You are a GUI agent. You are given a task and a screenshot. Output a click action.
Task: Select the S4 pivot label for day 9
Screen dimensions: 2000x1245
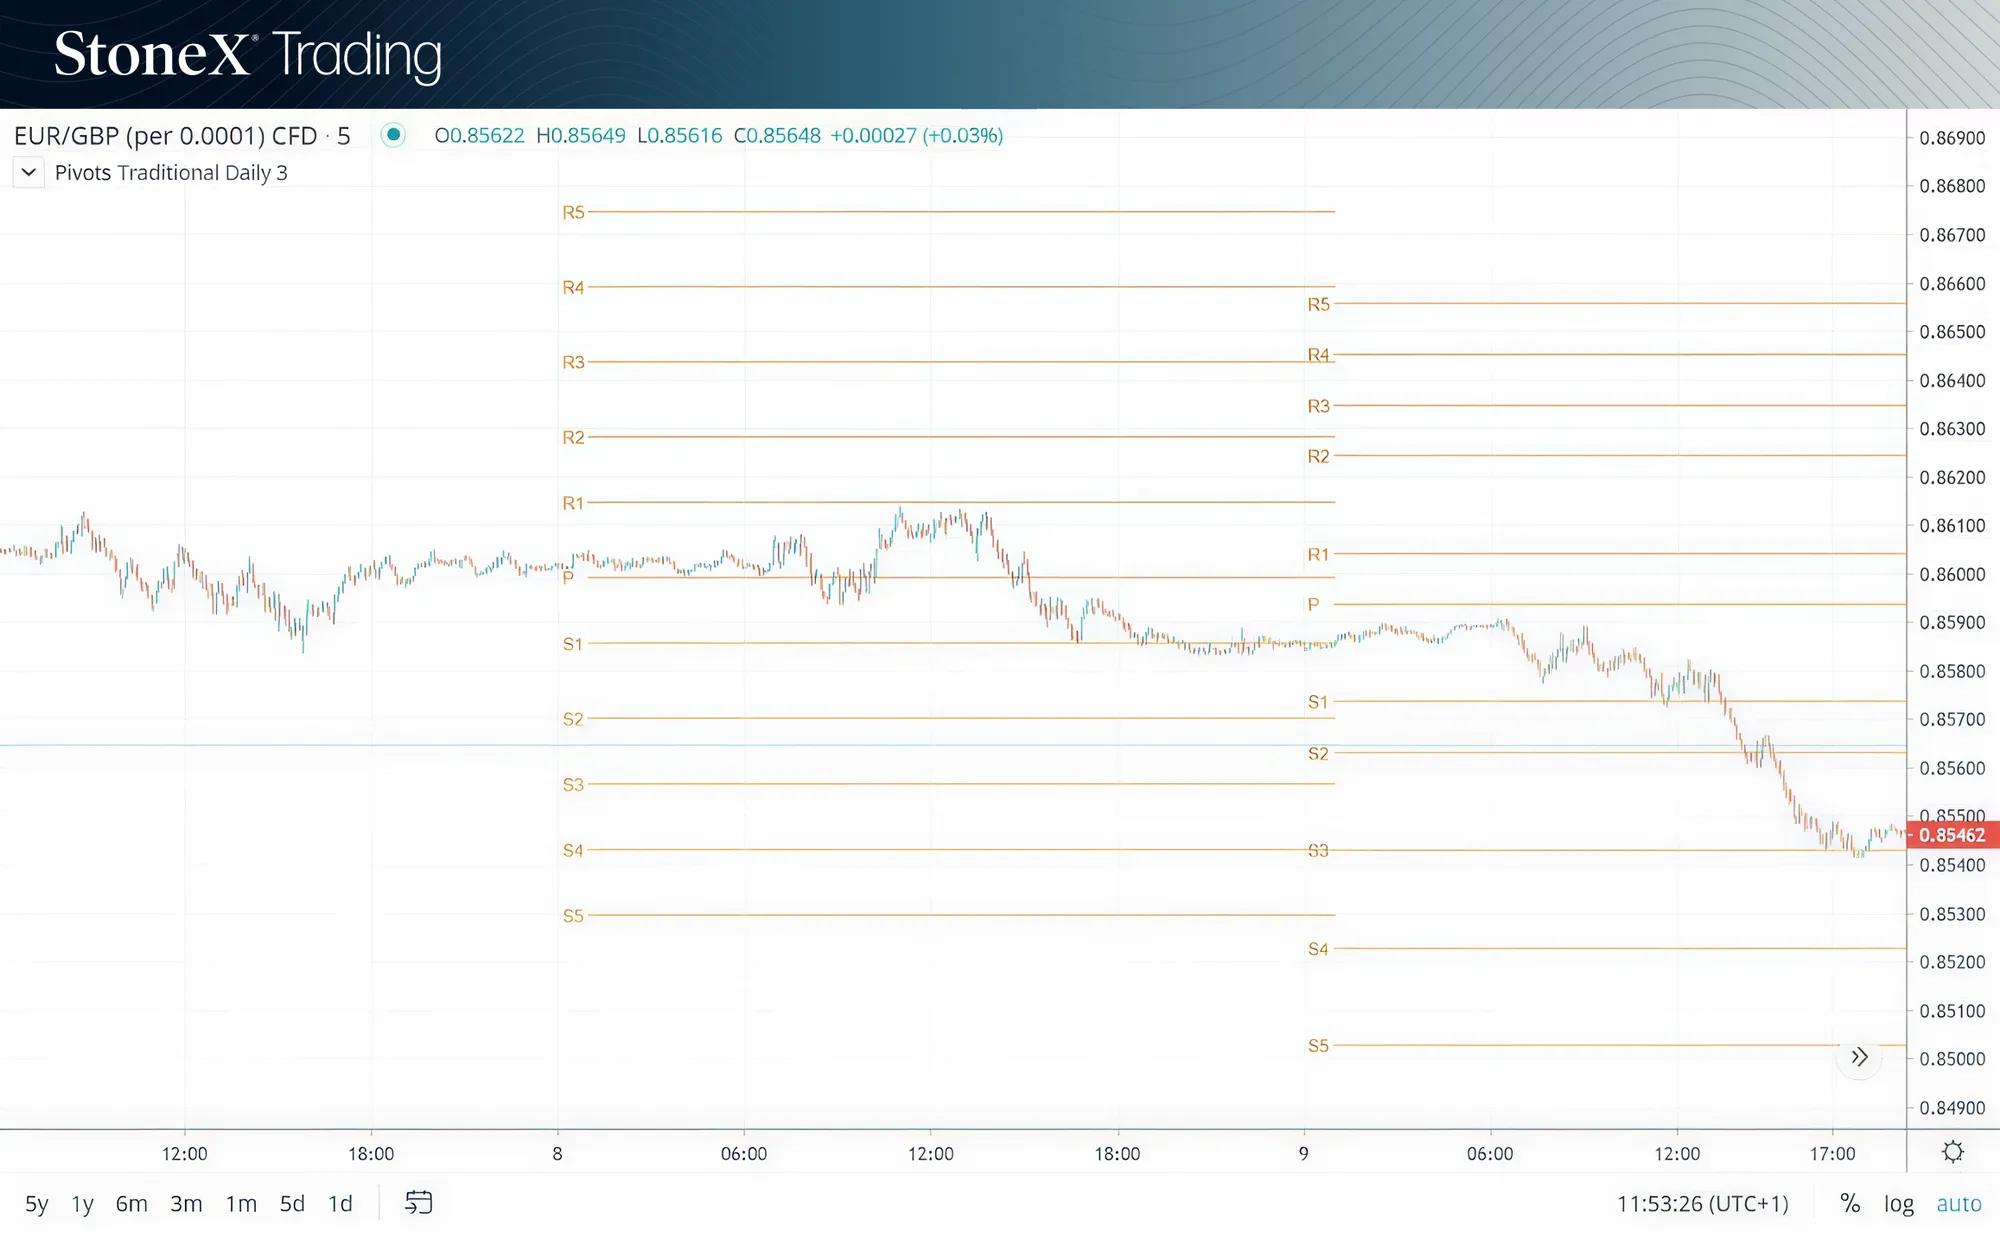click(x=1319, y=949)
